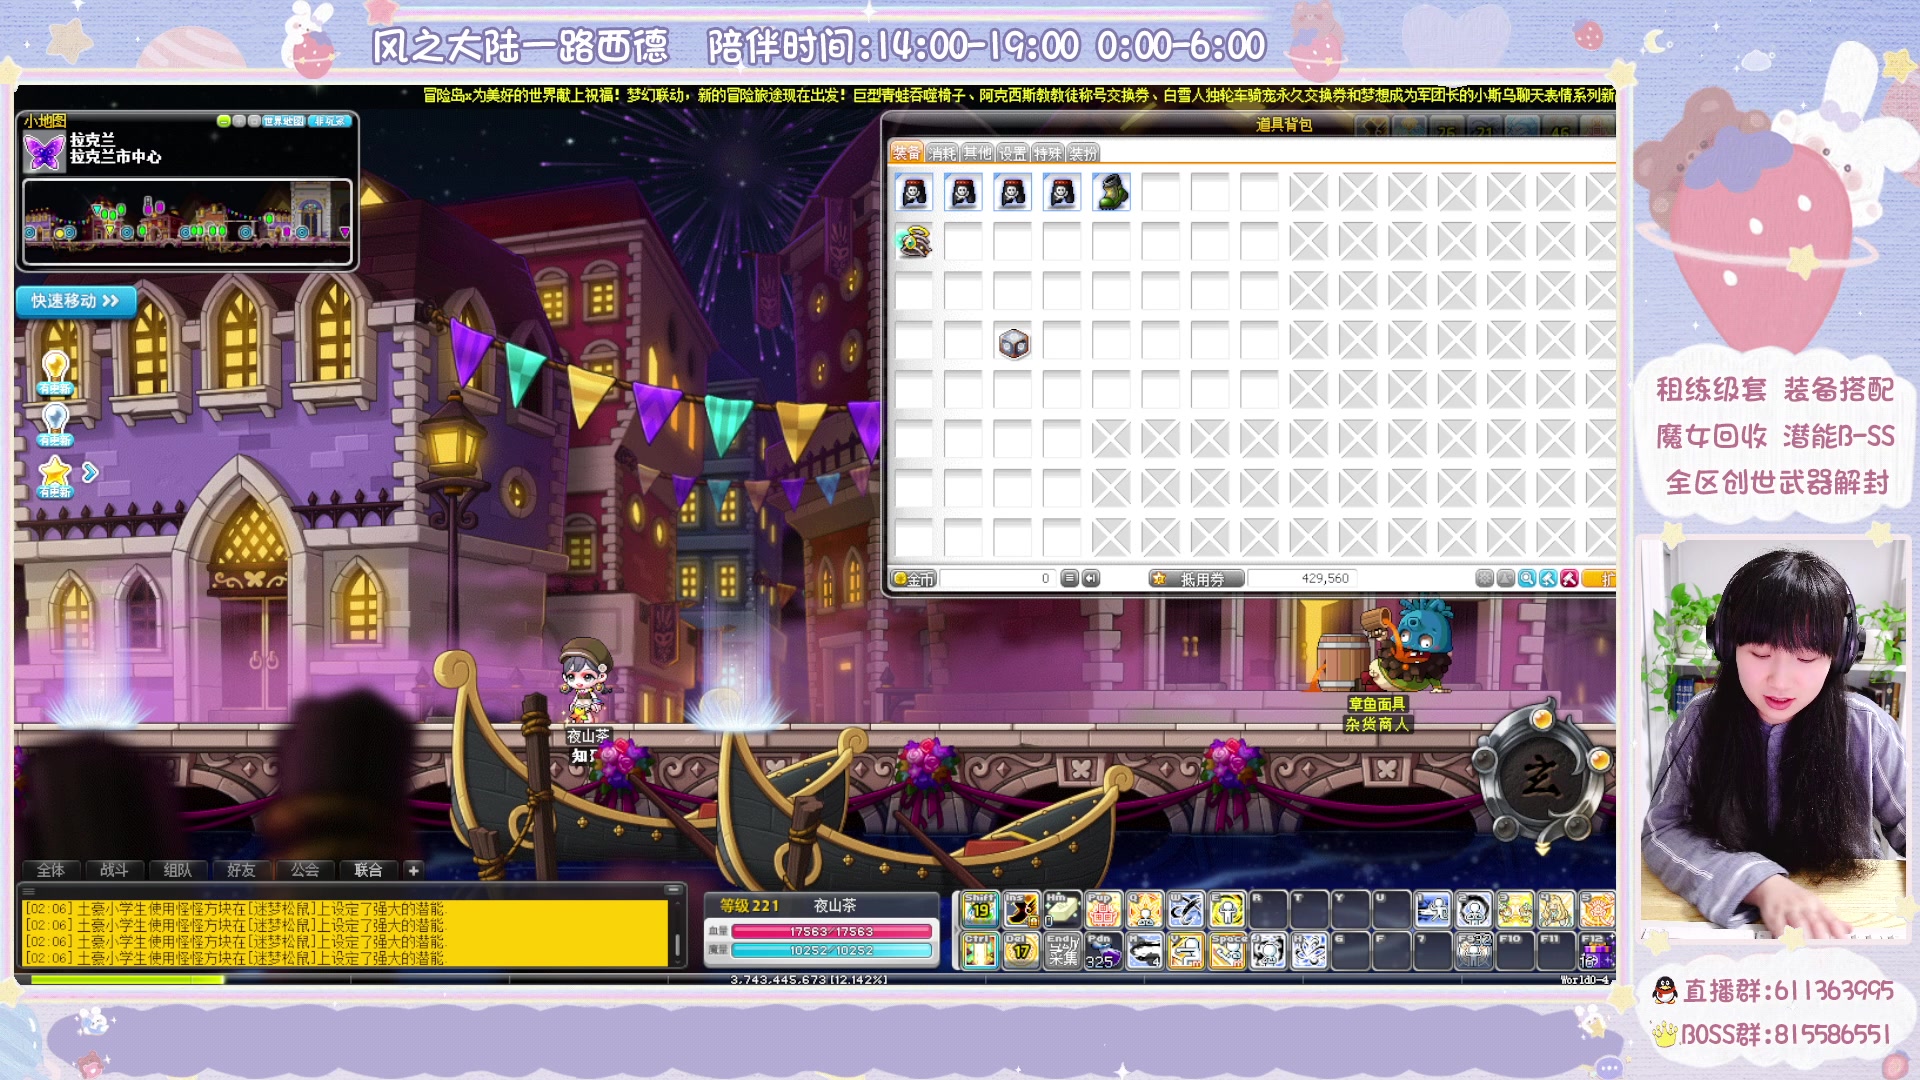
Task: Select the green boots item in inventory
Action: click(x=1111, y=192)
